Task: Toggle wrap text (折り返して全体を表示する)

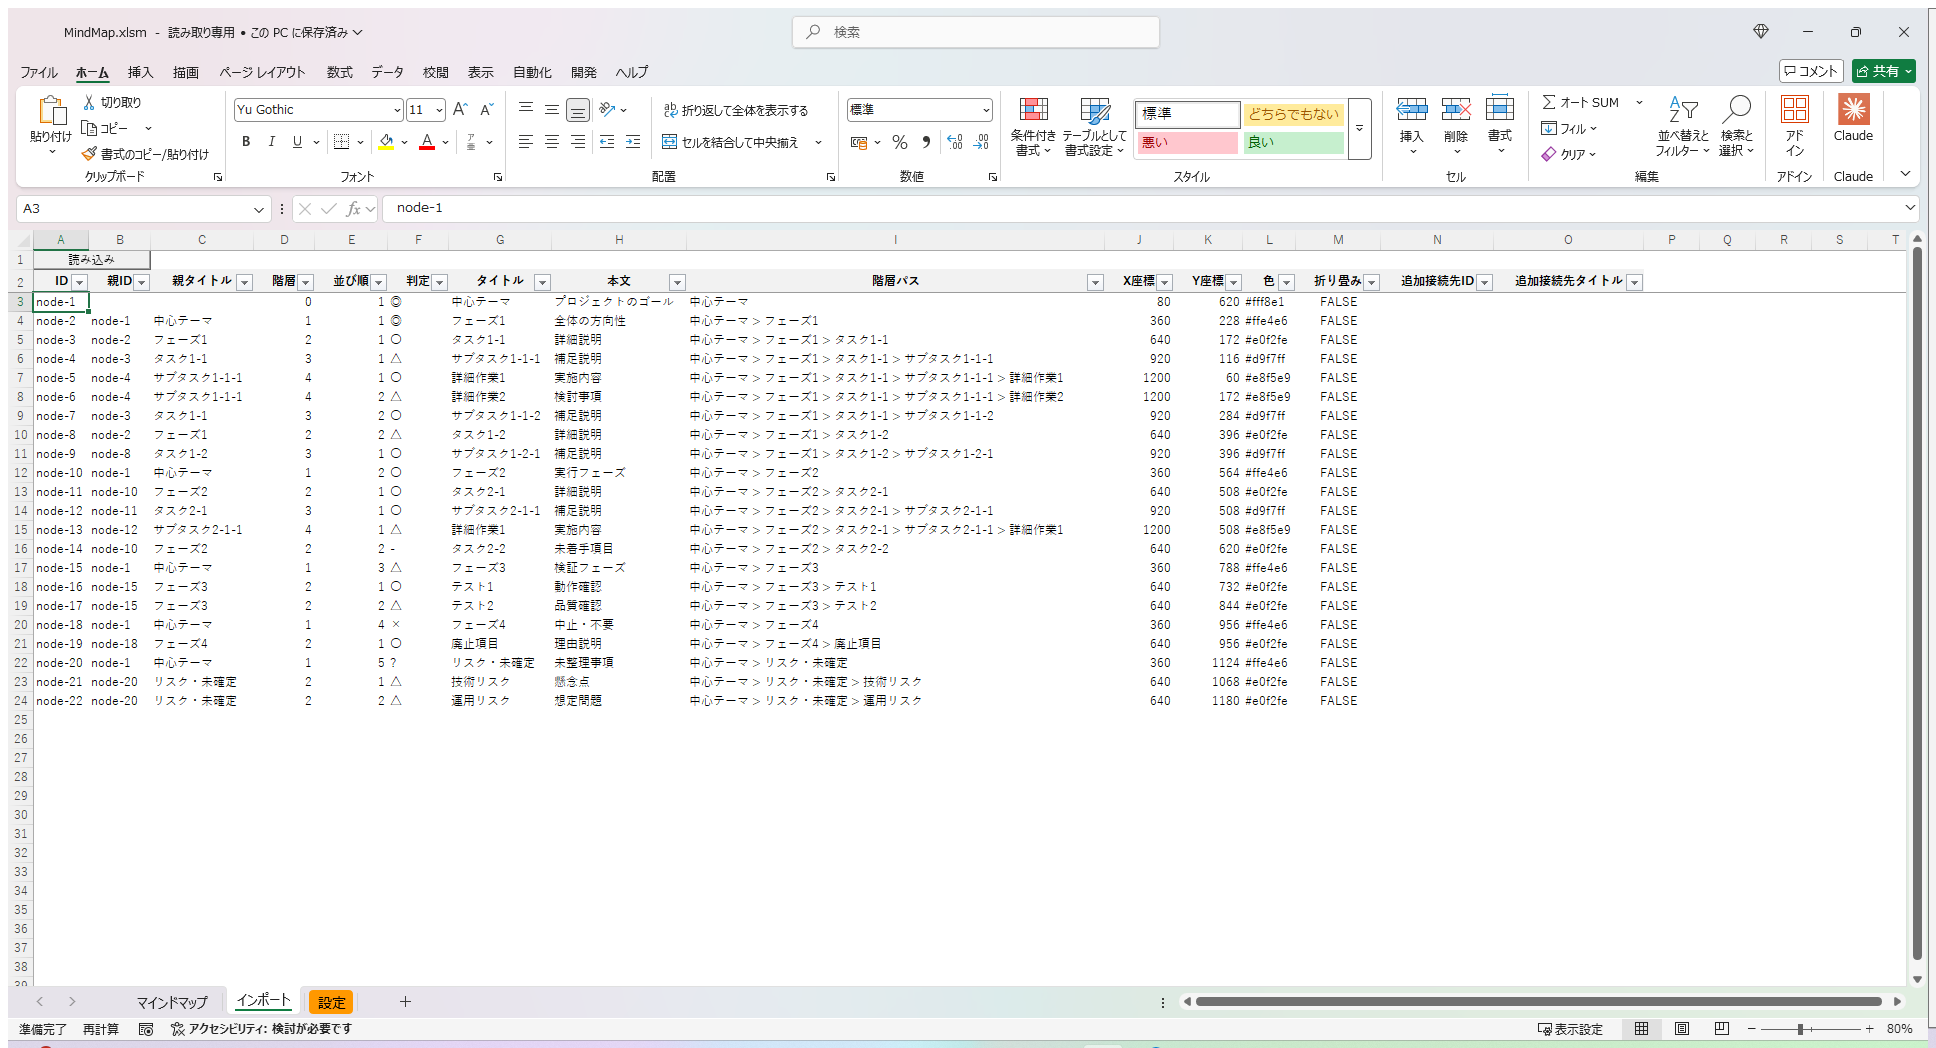Action: click(736, 110)
